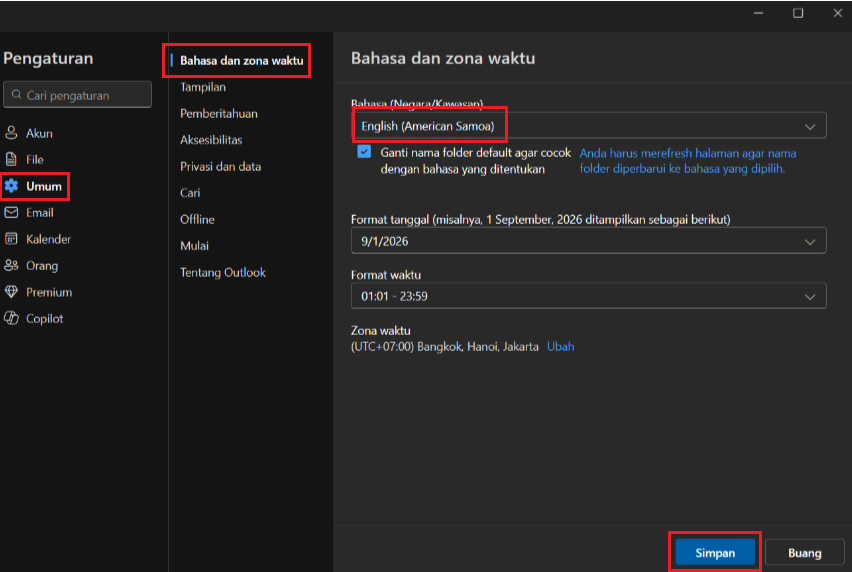
Task: Select the Email category label
Action: (40, 213)
